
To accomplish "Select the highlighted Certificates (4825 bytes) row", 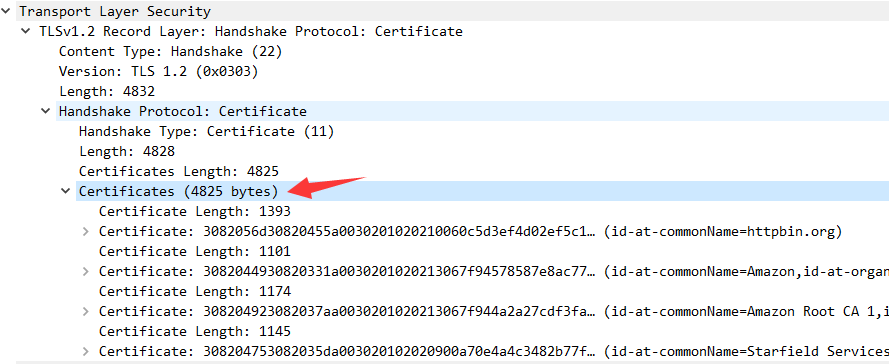I will 482,191.
